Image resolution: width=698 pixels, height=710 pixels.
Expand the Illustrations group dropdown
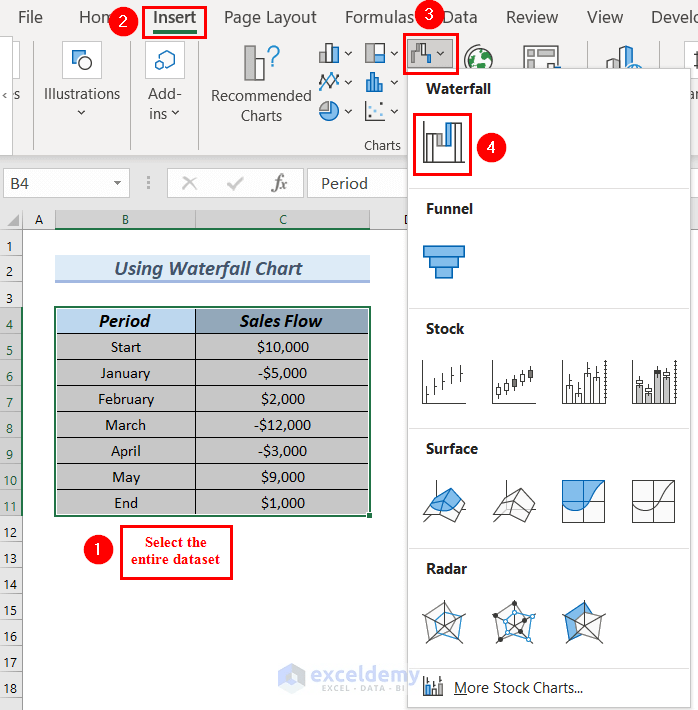[81, 112]
